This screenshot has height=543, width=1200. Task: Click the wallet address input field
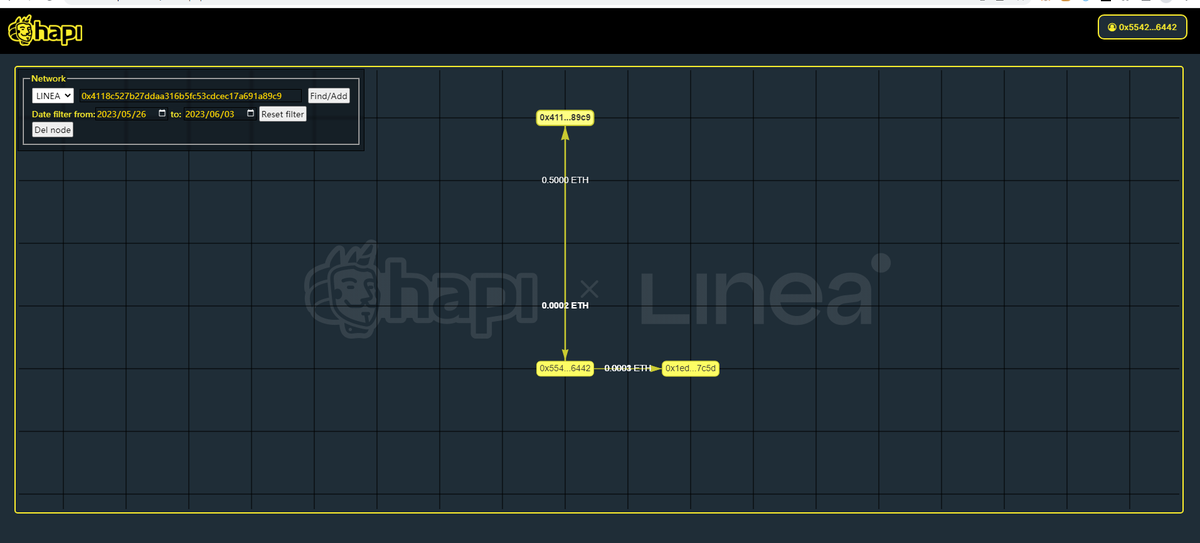click(190, 96)
